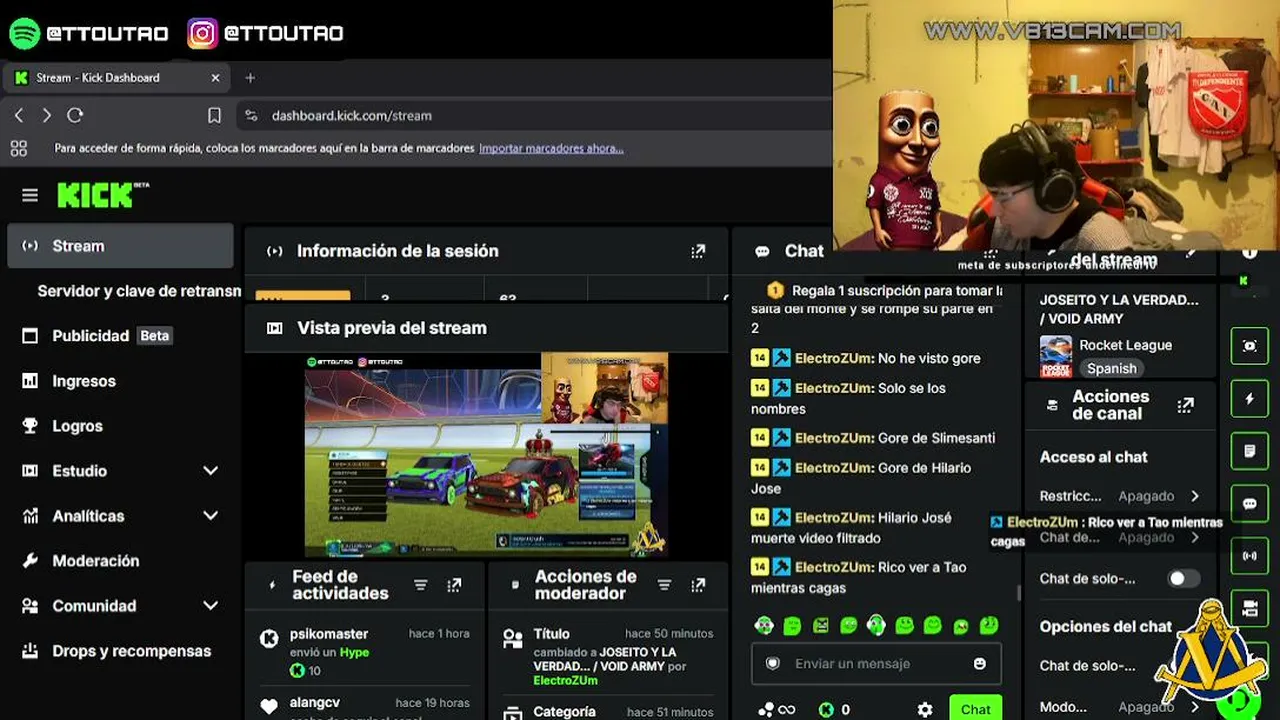The image size is (1280, 720).
Task: Click the chat bubble icon in right rail
Action: coord(1249,504)
